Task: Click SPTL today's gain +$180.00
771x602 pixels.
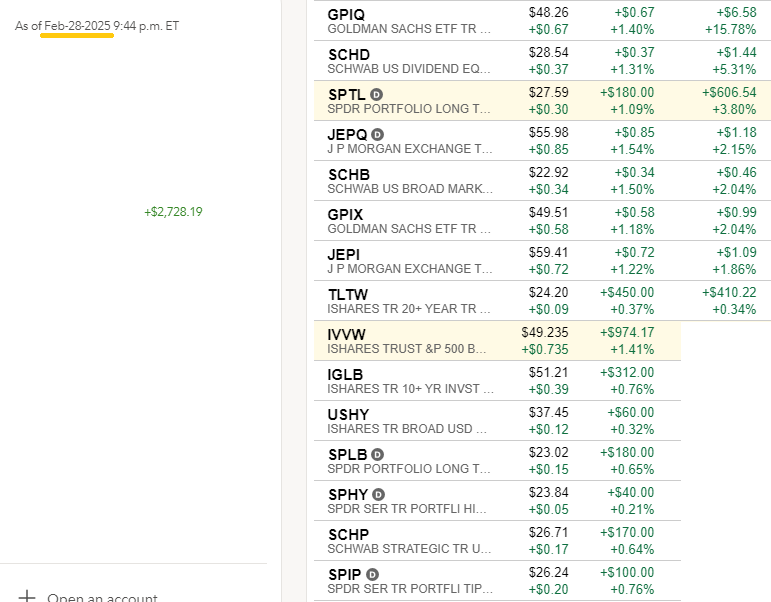Action: click(x=627, y=92)
